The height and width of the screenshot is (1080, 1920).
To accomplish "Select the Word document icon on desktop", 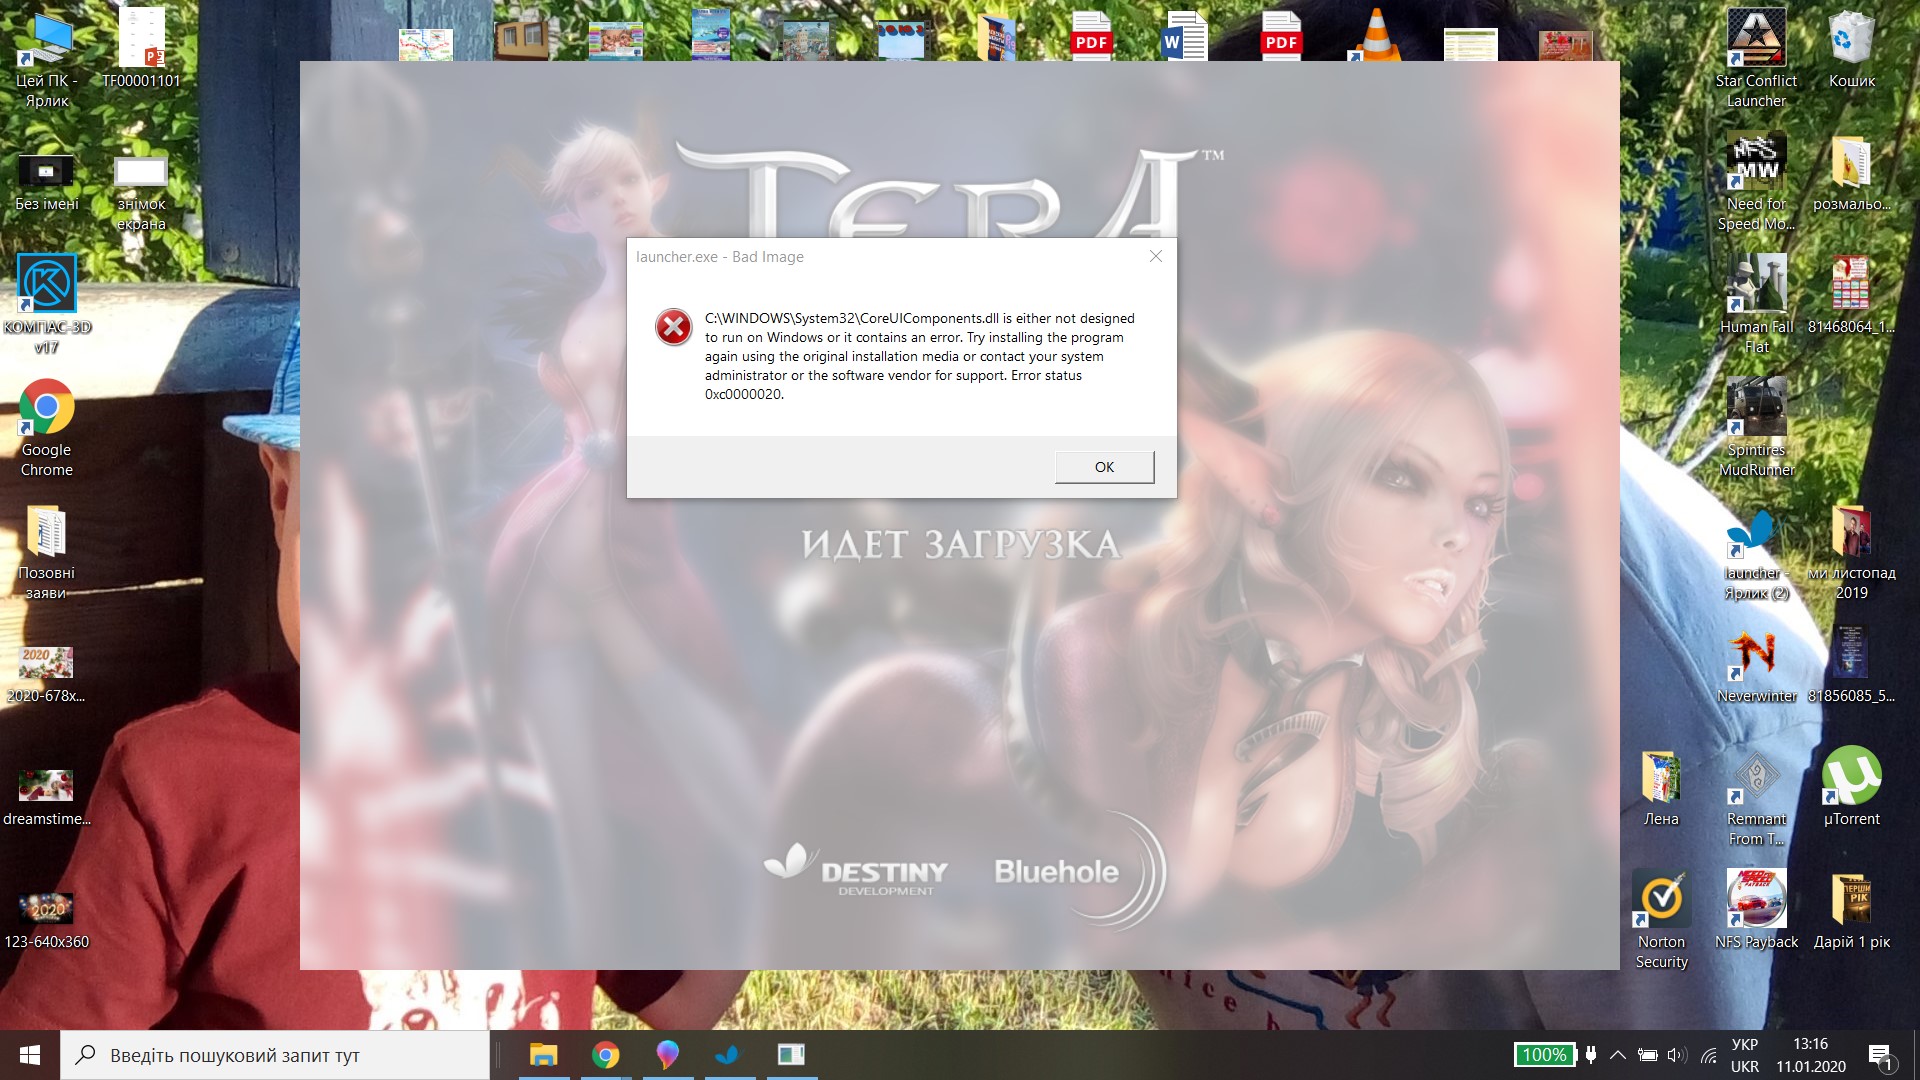I will [1185, 36].
